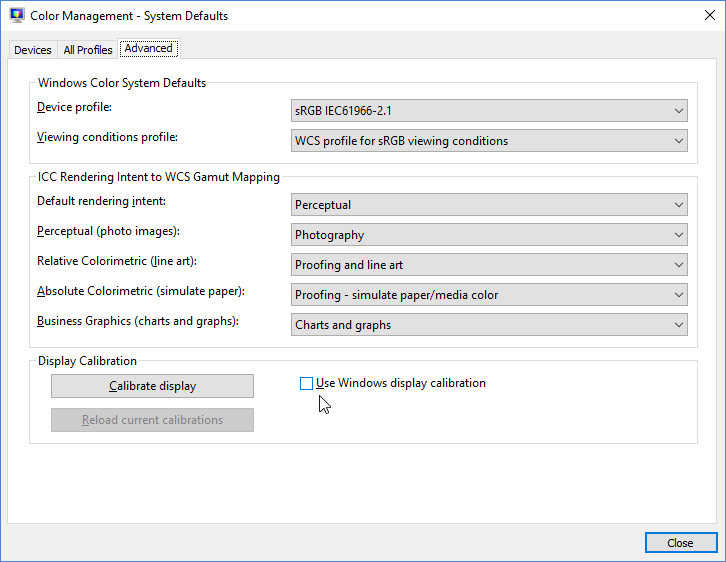Click the Default rendering intent label
Viewport: 726px width, 562px height.
click(101, 201)
